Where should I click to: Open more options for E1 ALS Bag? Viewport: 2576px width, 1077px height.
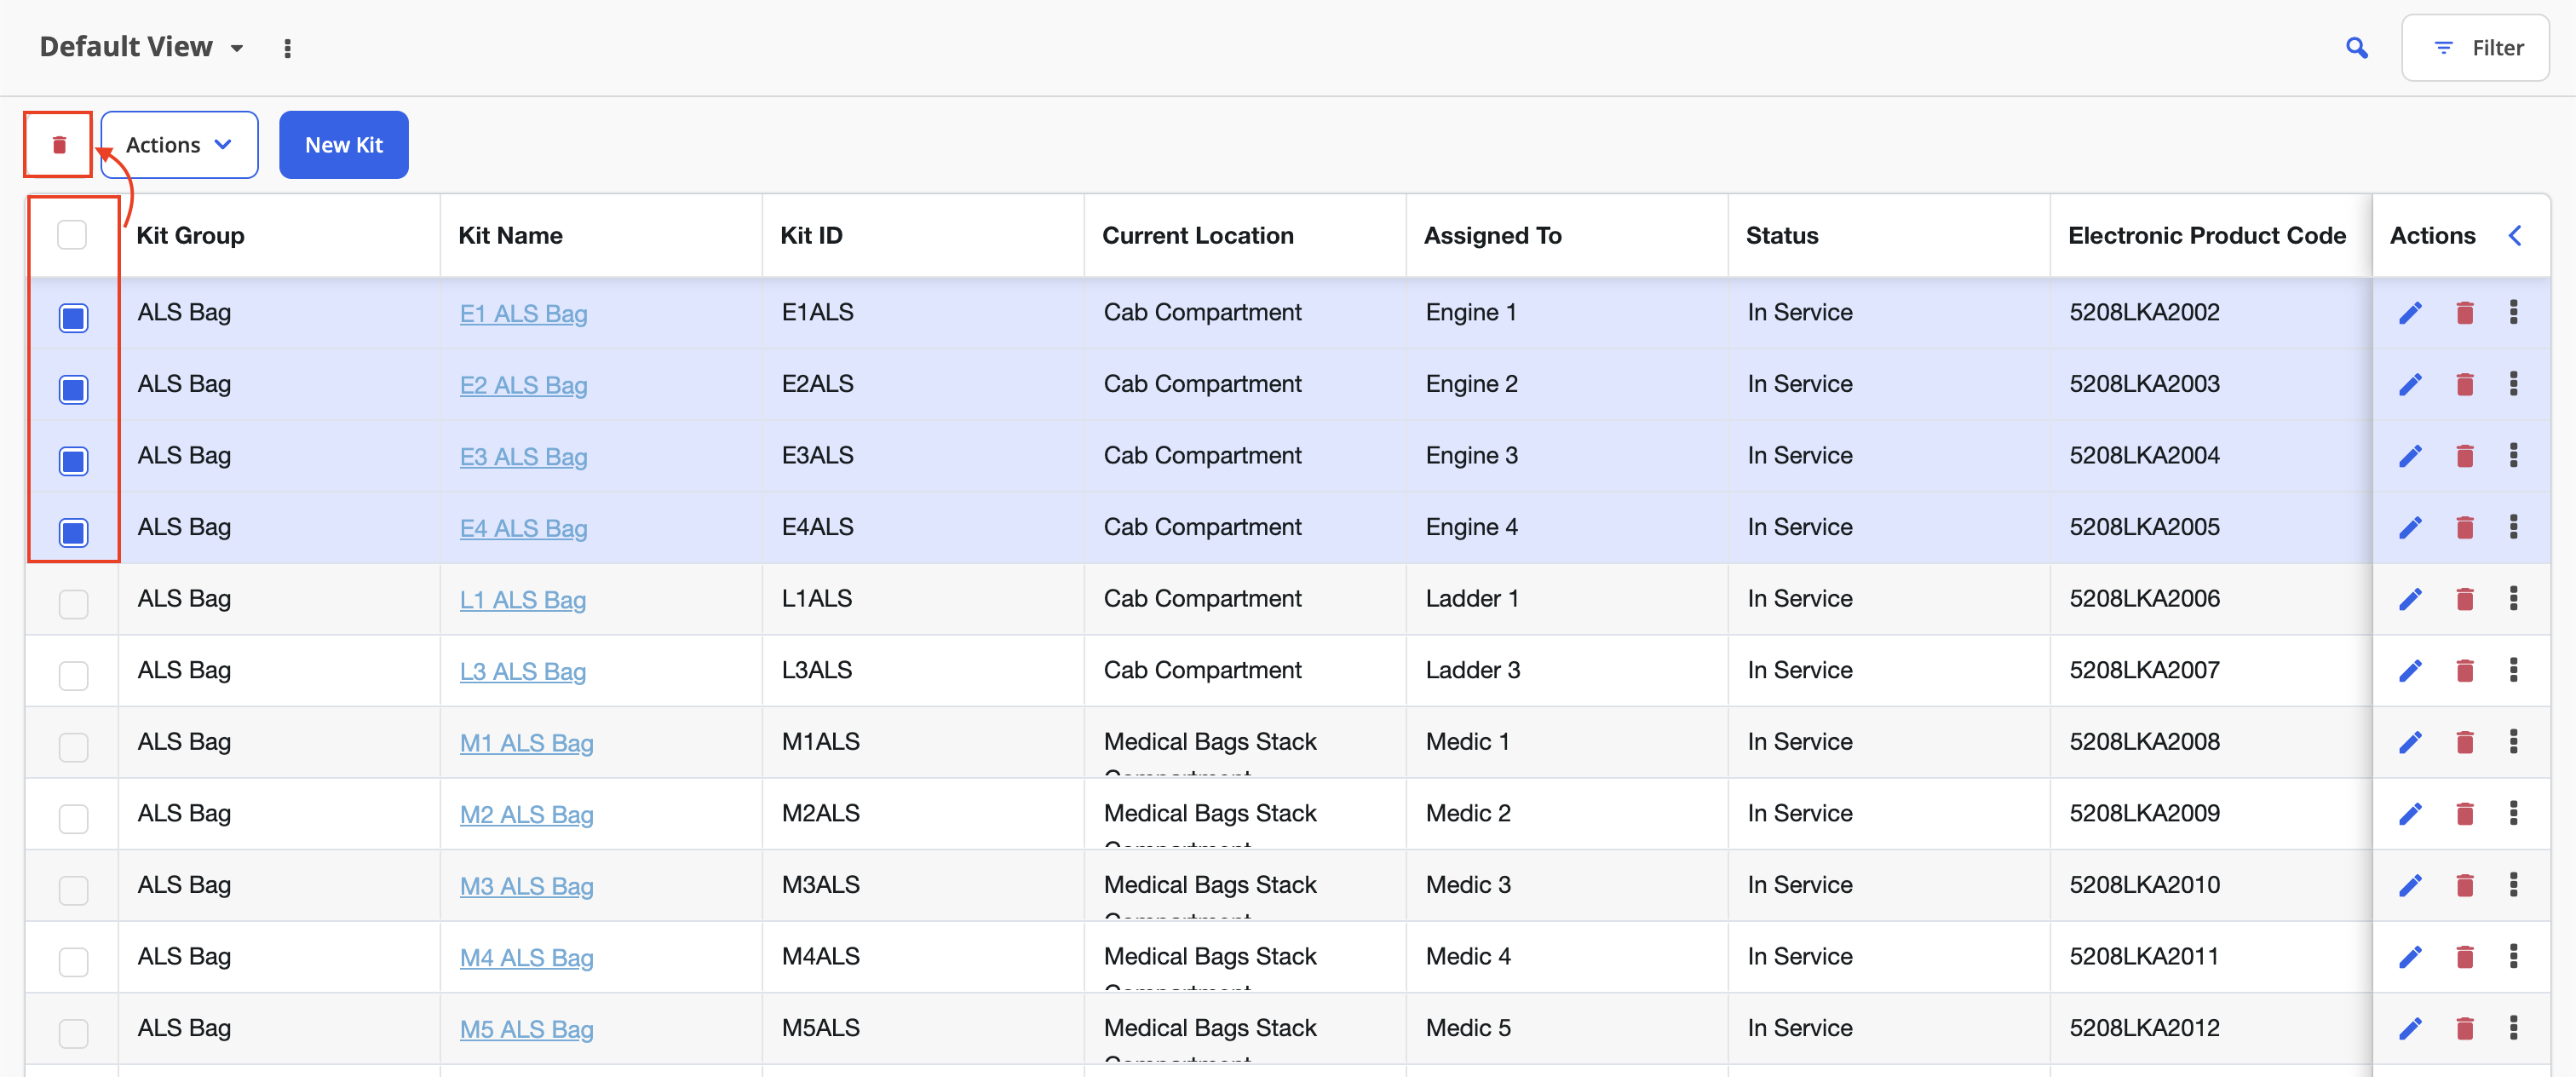coord(2514,312)
